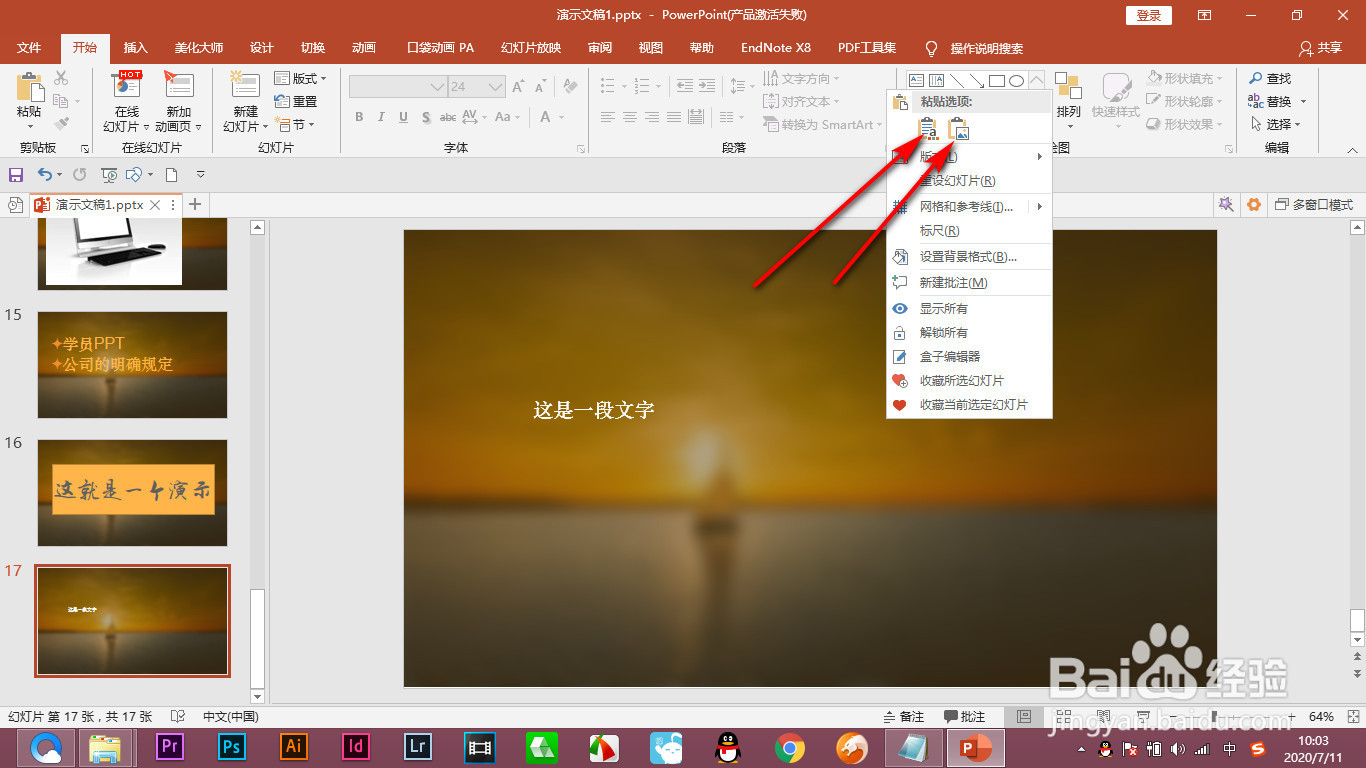This screenshot has height=768, width=1366.
Task: Click the Format Painter brush icon
Action: (x=61, y=124)
